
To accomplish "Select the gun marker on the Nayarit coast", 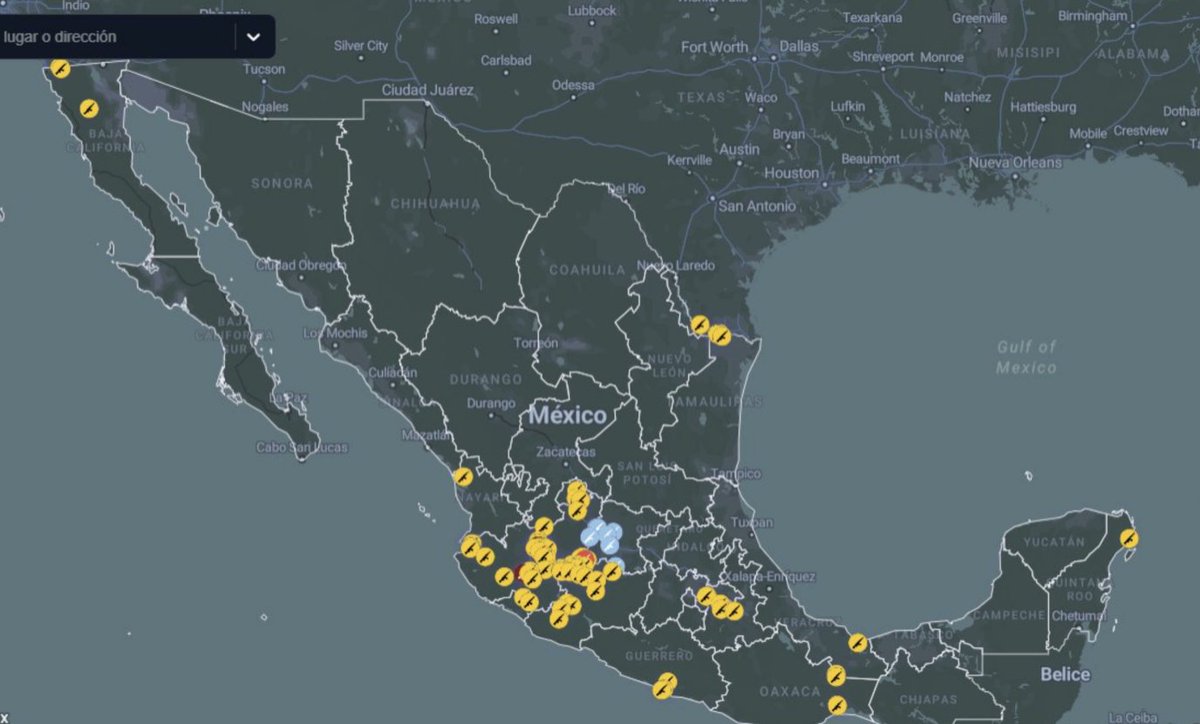I will tap(463, 477).
